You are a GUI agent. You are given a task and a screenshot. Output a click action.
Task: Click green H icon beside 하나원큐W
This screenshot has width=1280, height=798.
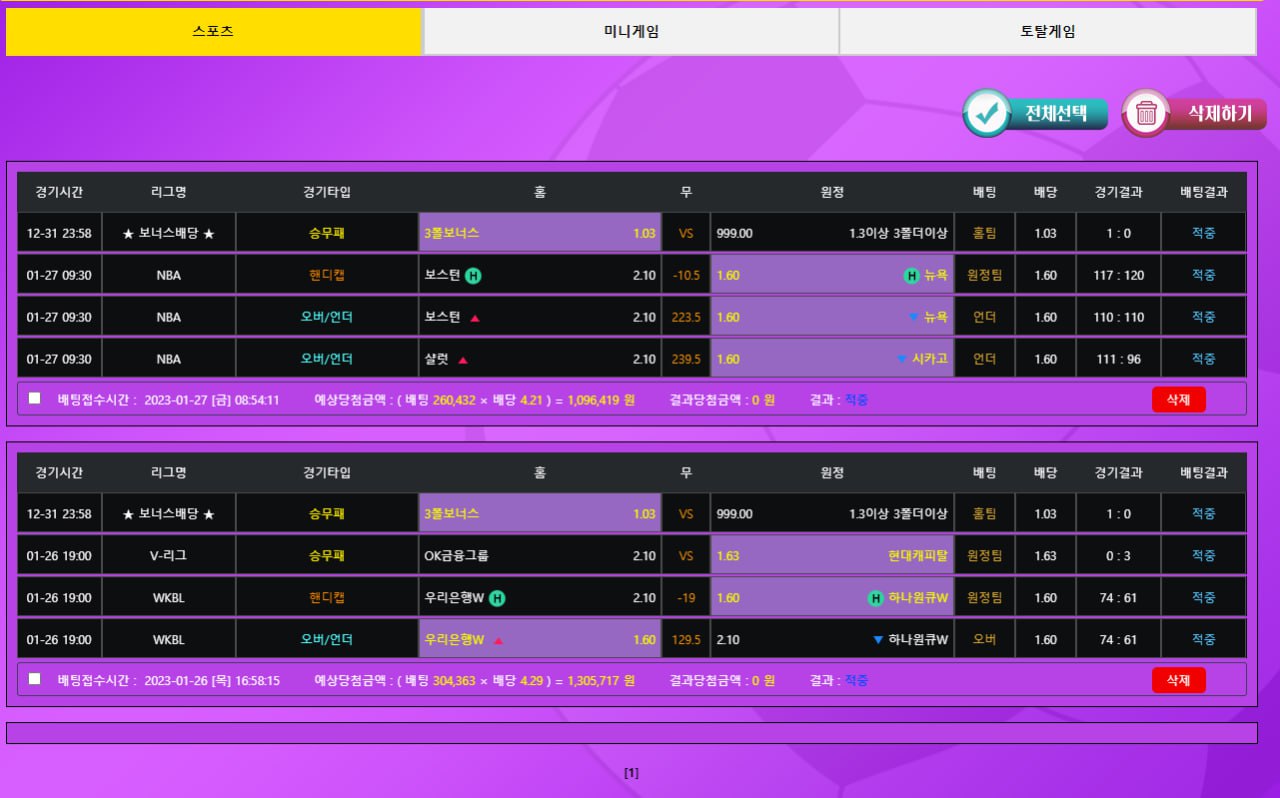[876, 599]
